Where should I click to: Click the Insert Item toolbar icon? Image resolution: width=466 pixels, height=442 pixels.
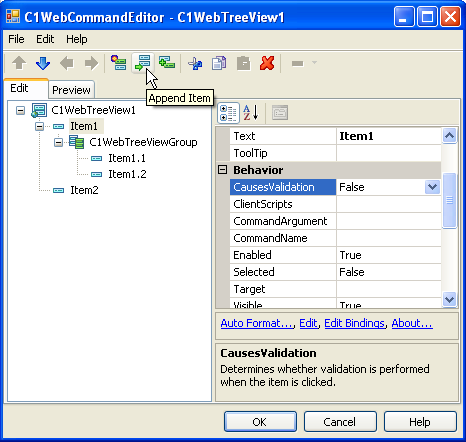coord(119,63)
